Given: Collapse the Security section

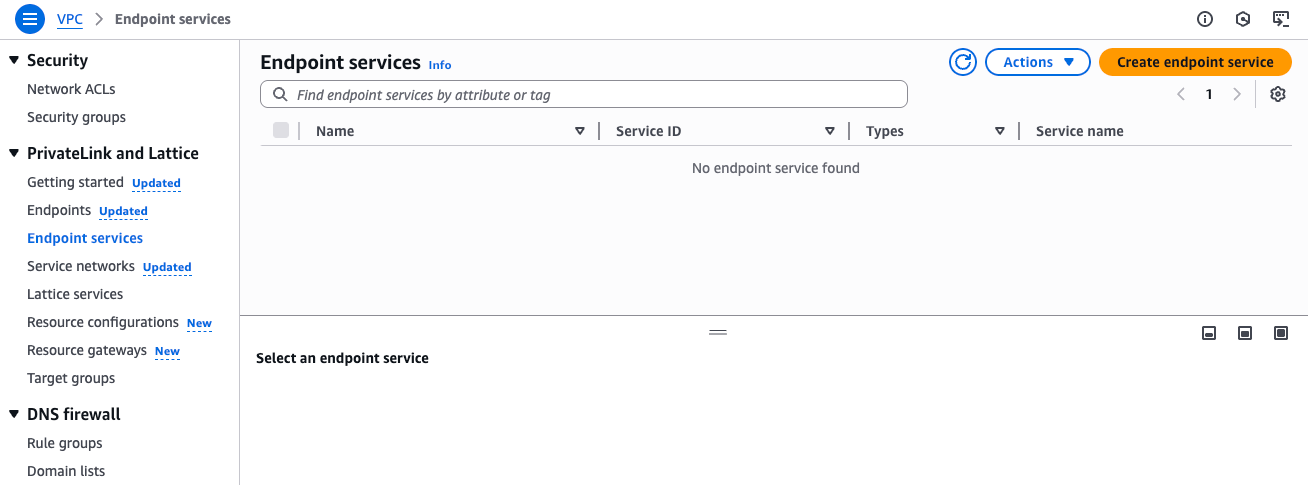Looking at the screenshot, I should (14, 61).
